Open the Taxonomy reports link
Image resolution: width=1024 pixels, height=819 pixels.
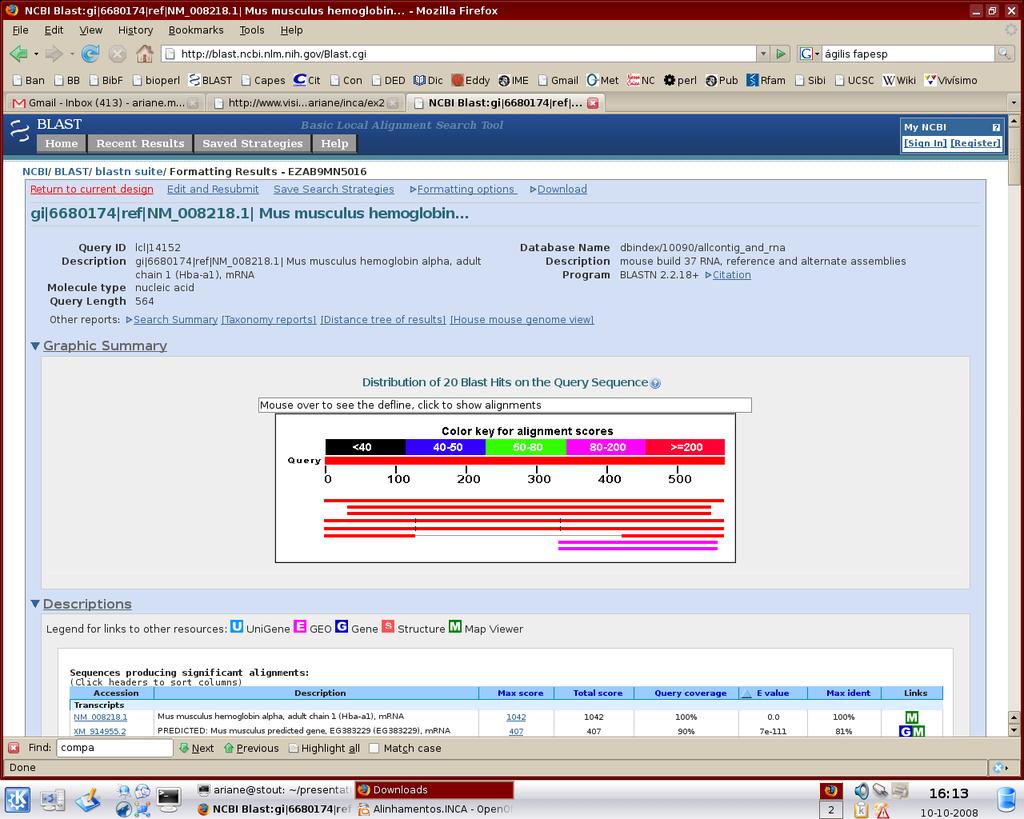click(x=268, y=319)
